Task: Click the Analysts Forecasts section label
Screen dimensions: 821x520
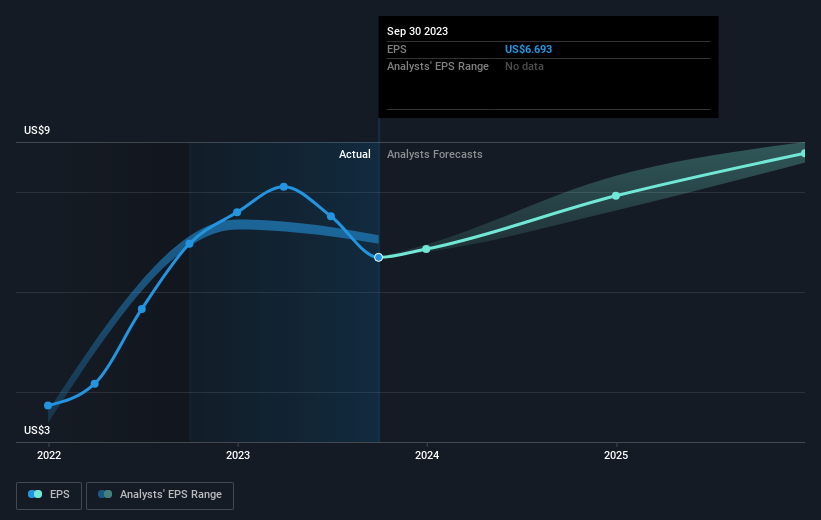Action: click(x=435, y=154)
